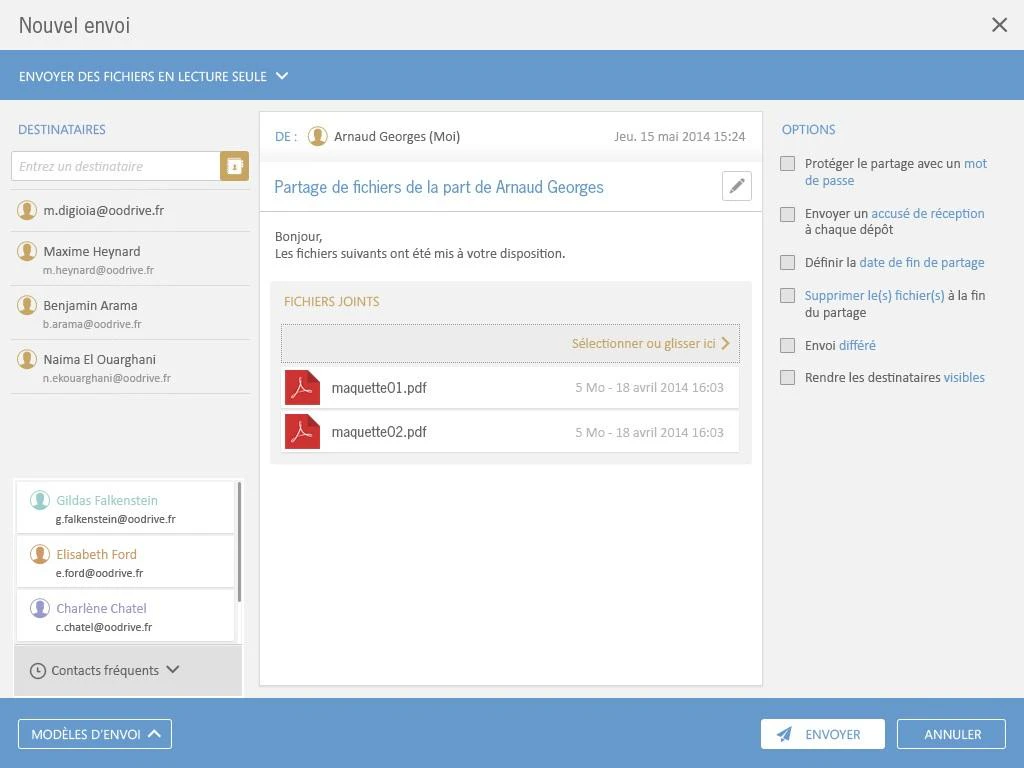This screenshot has width=1024, height=768.
Task: Click the clock icon next to Contacts fréquents
Action: (x=38, y=671)
